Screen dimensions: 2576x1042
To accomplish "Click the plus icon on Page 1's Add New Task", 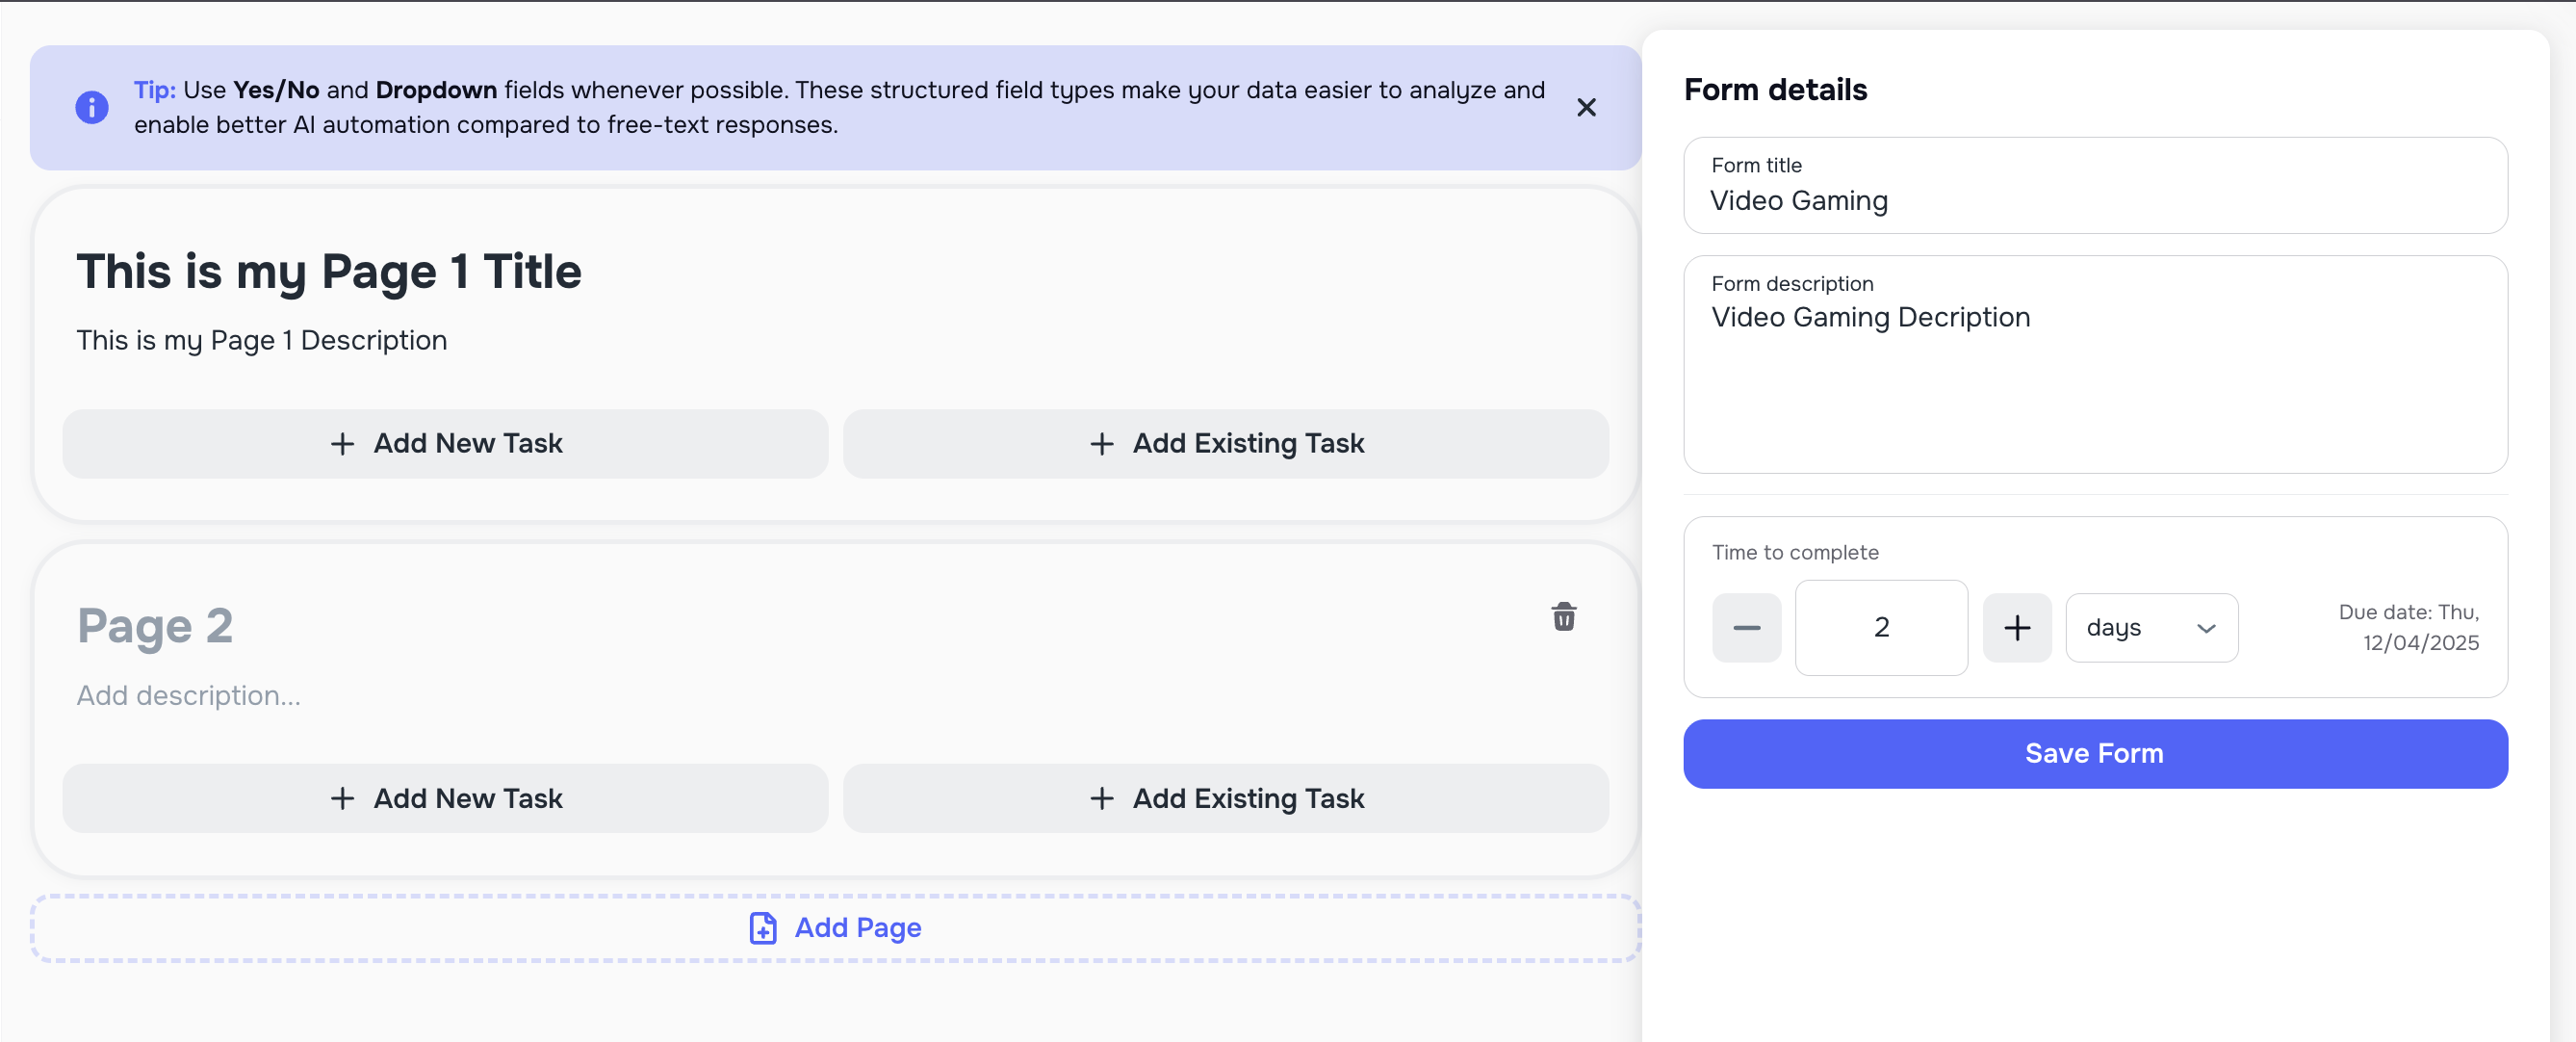I will [x=343, y=443].
